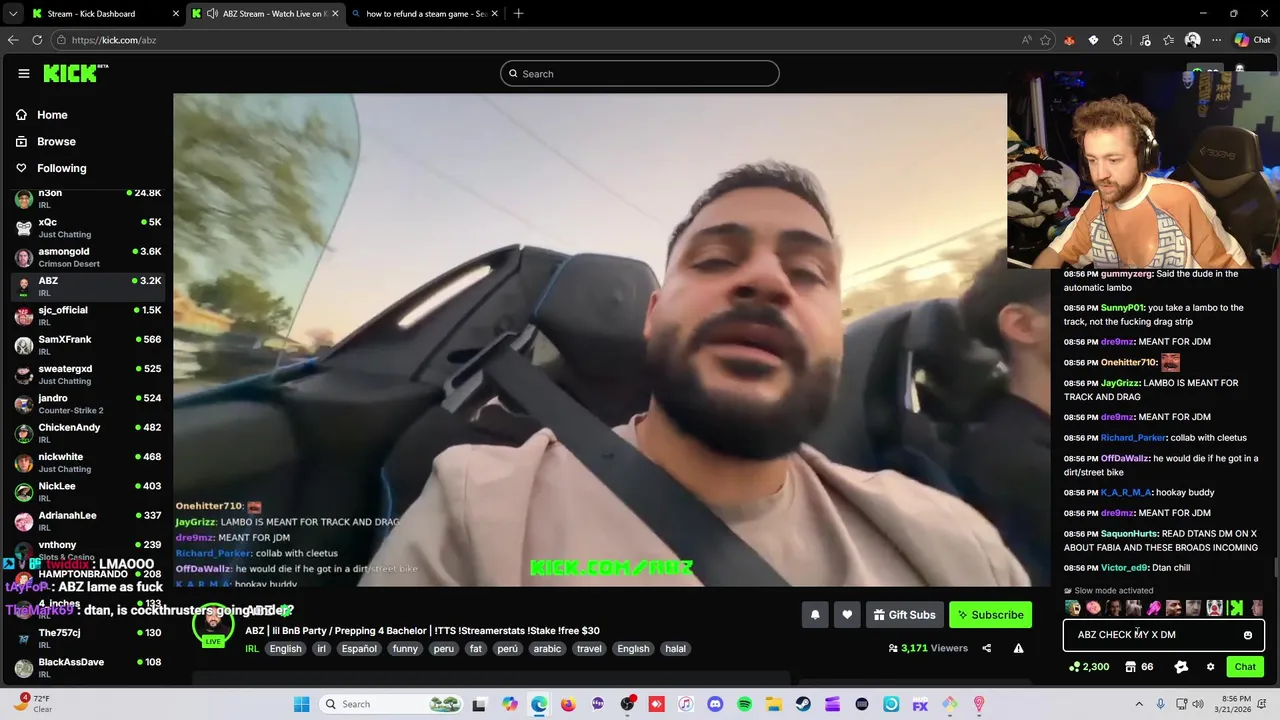Open NickLee channel in sidebar
The width and height of the screenshot is (1280, 720).
(x=88, y=492)
